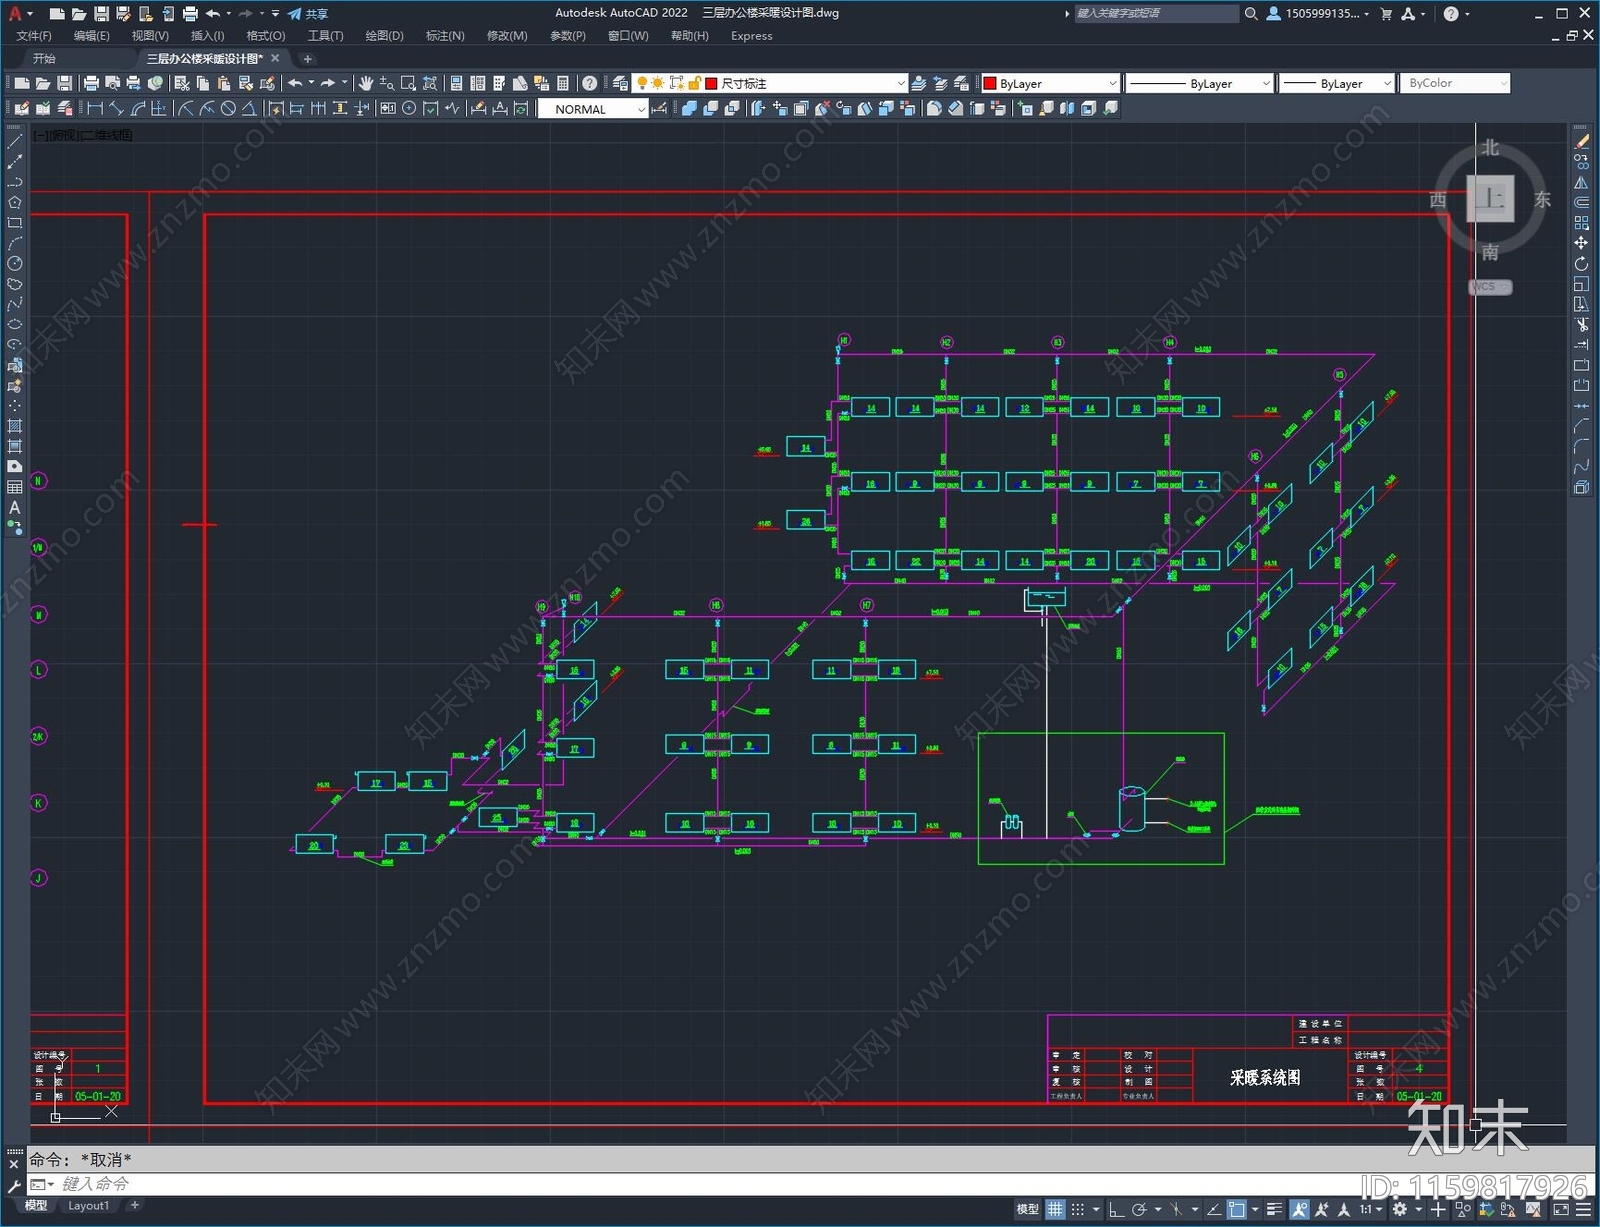Click the 模型 model space button in status bar

point(1027,1209)
